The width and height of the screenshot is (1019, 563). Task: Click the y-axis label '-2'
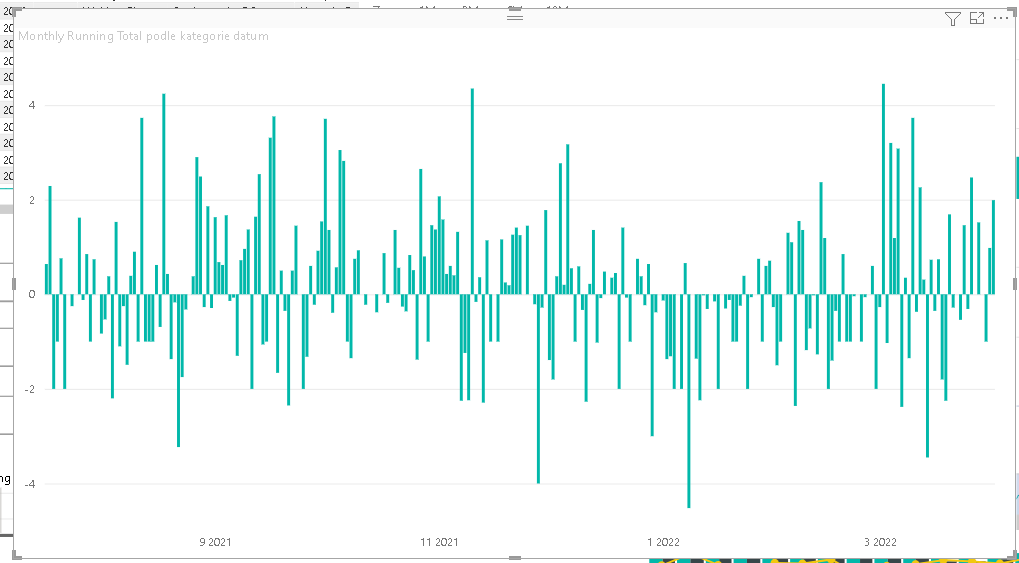30,389
